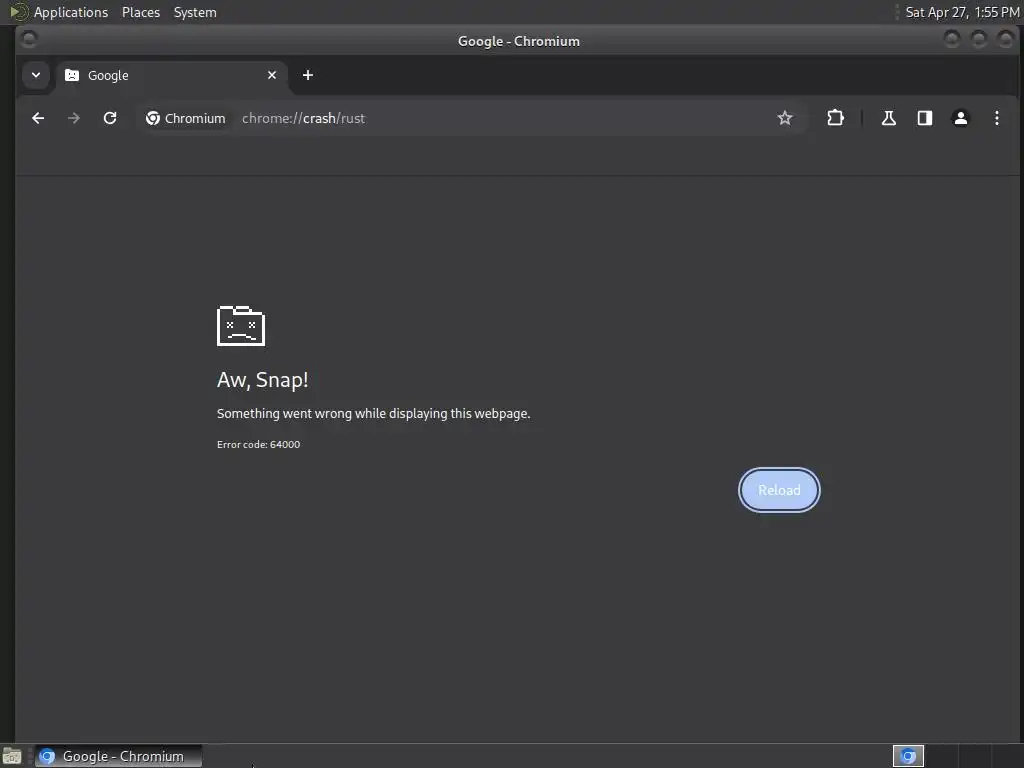This screenshot has height=768, width=1024.
Task: Go back to the previous page
Action: click(x=38, y=118)
